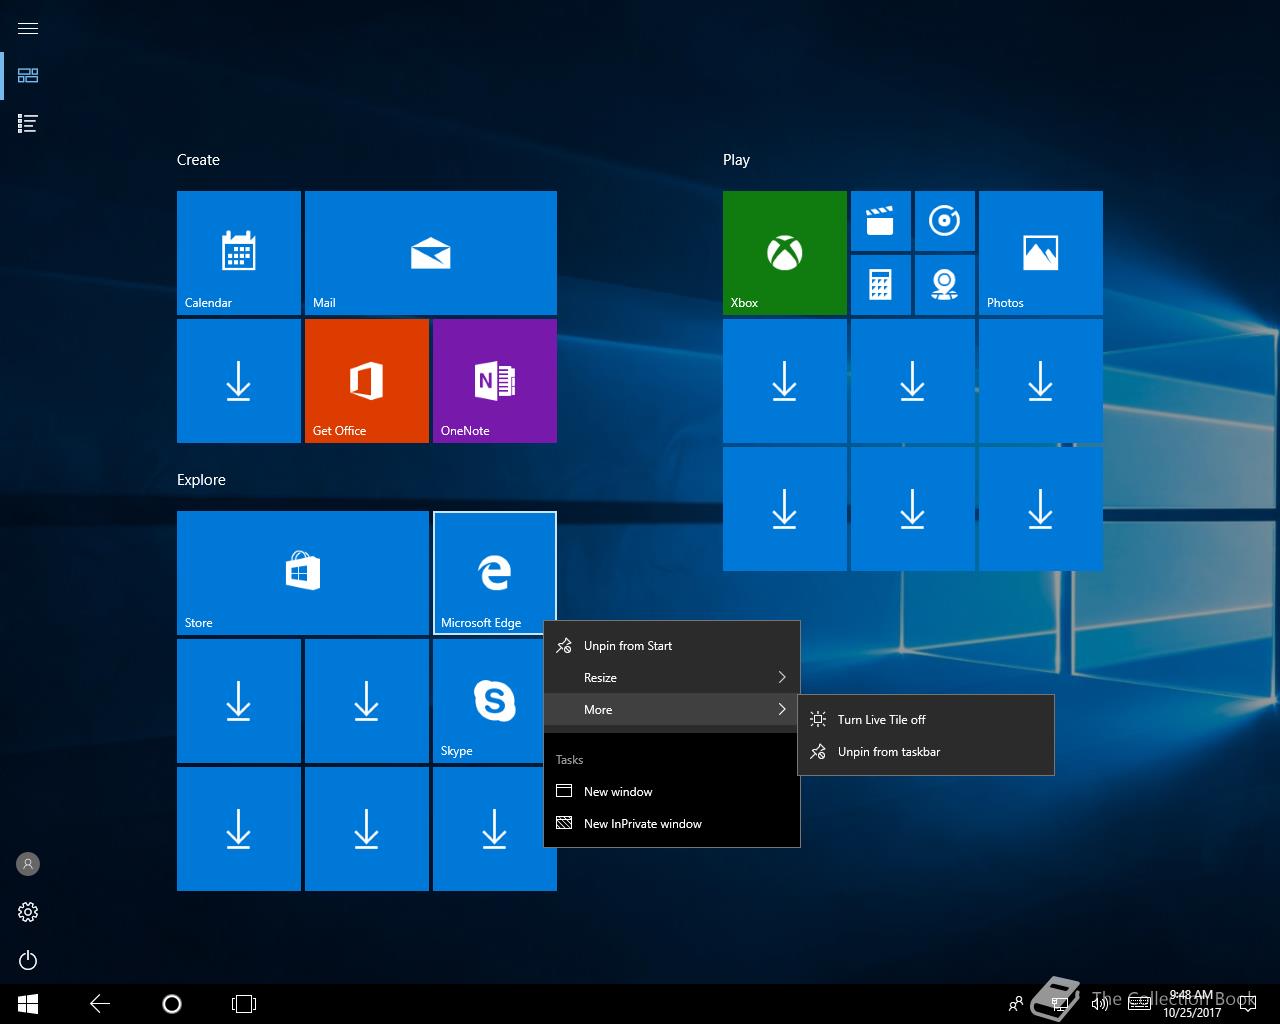The image size is (1280, 1024).
Task: Select More in the context menu
Action: (672, 709)
